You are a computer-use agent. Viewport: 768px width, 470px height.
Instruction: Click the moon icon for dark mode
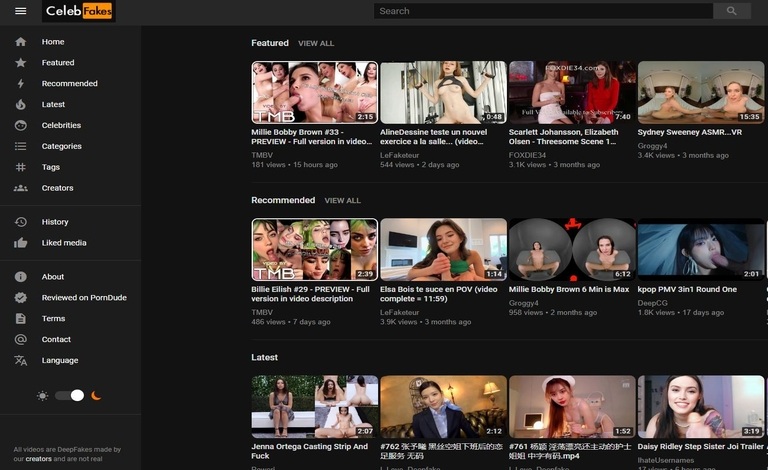click(97, 396)
